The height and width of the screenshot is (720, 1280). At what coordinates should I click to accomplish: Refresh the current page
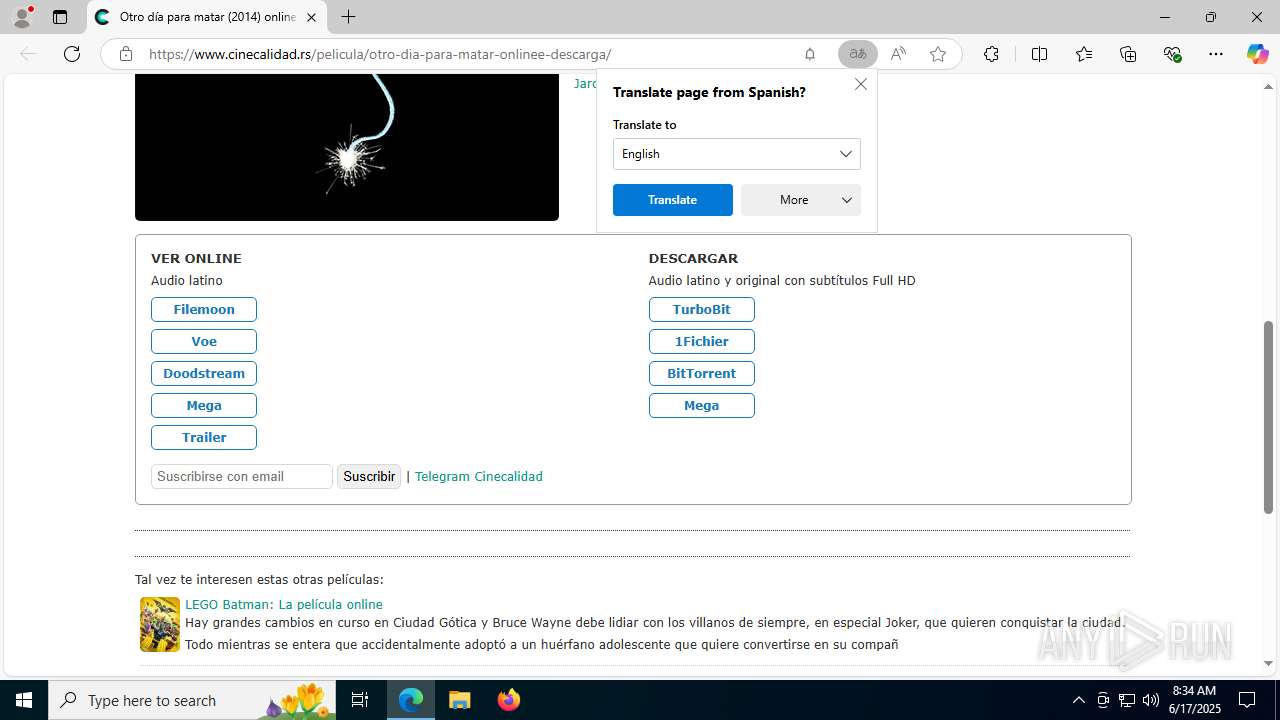(x=72, y=54)
